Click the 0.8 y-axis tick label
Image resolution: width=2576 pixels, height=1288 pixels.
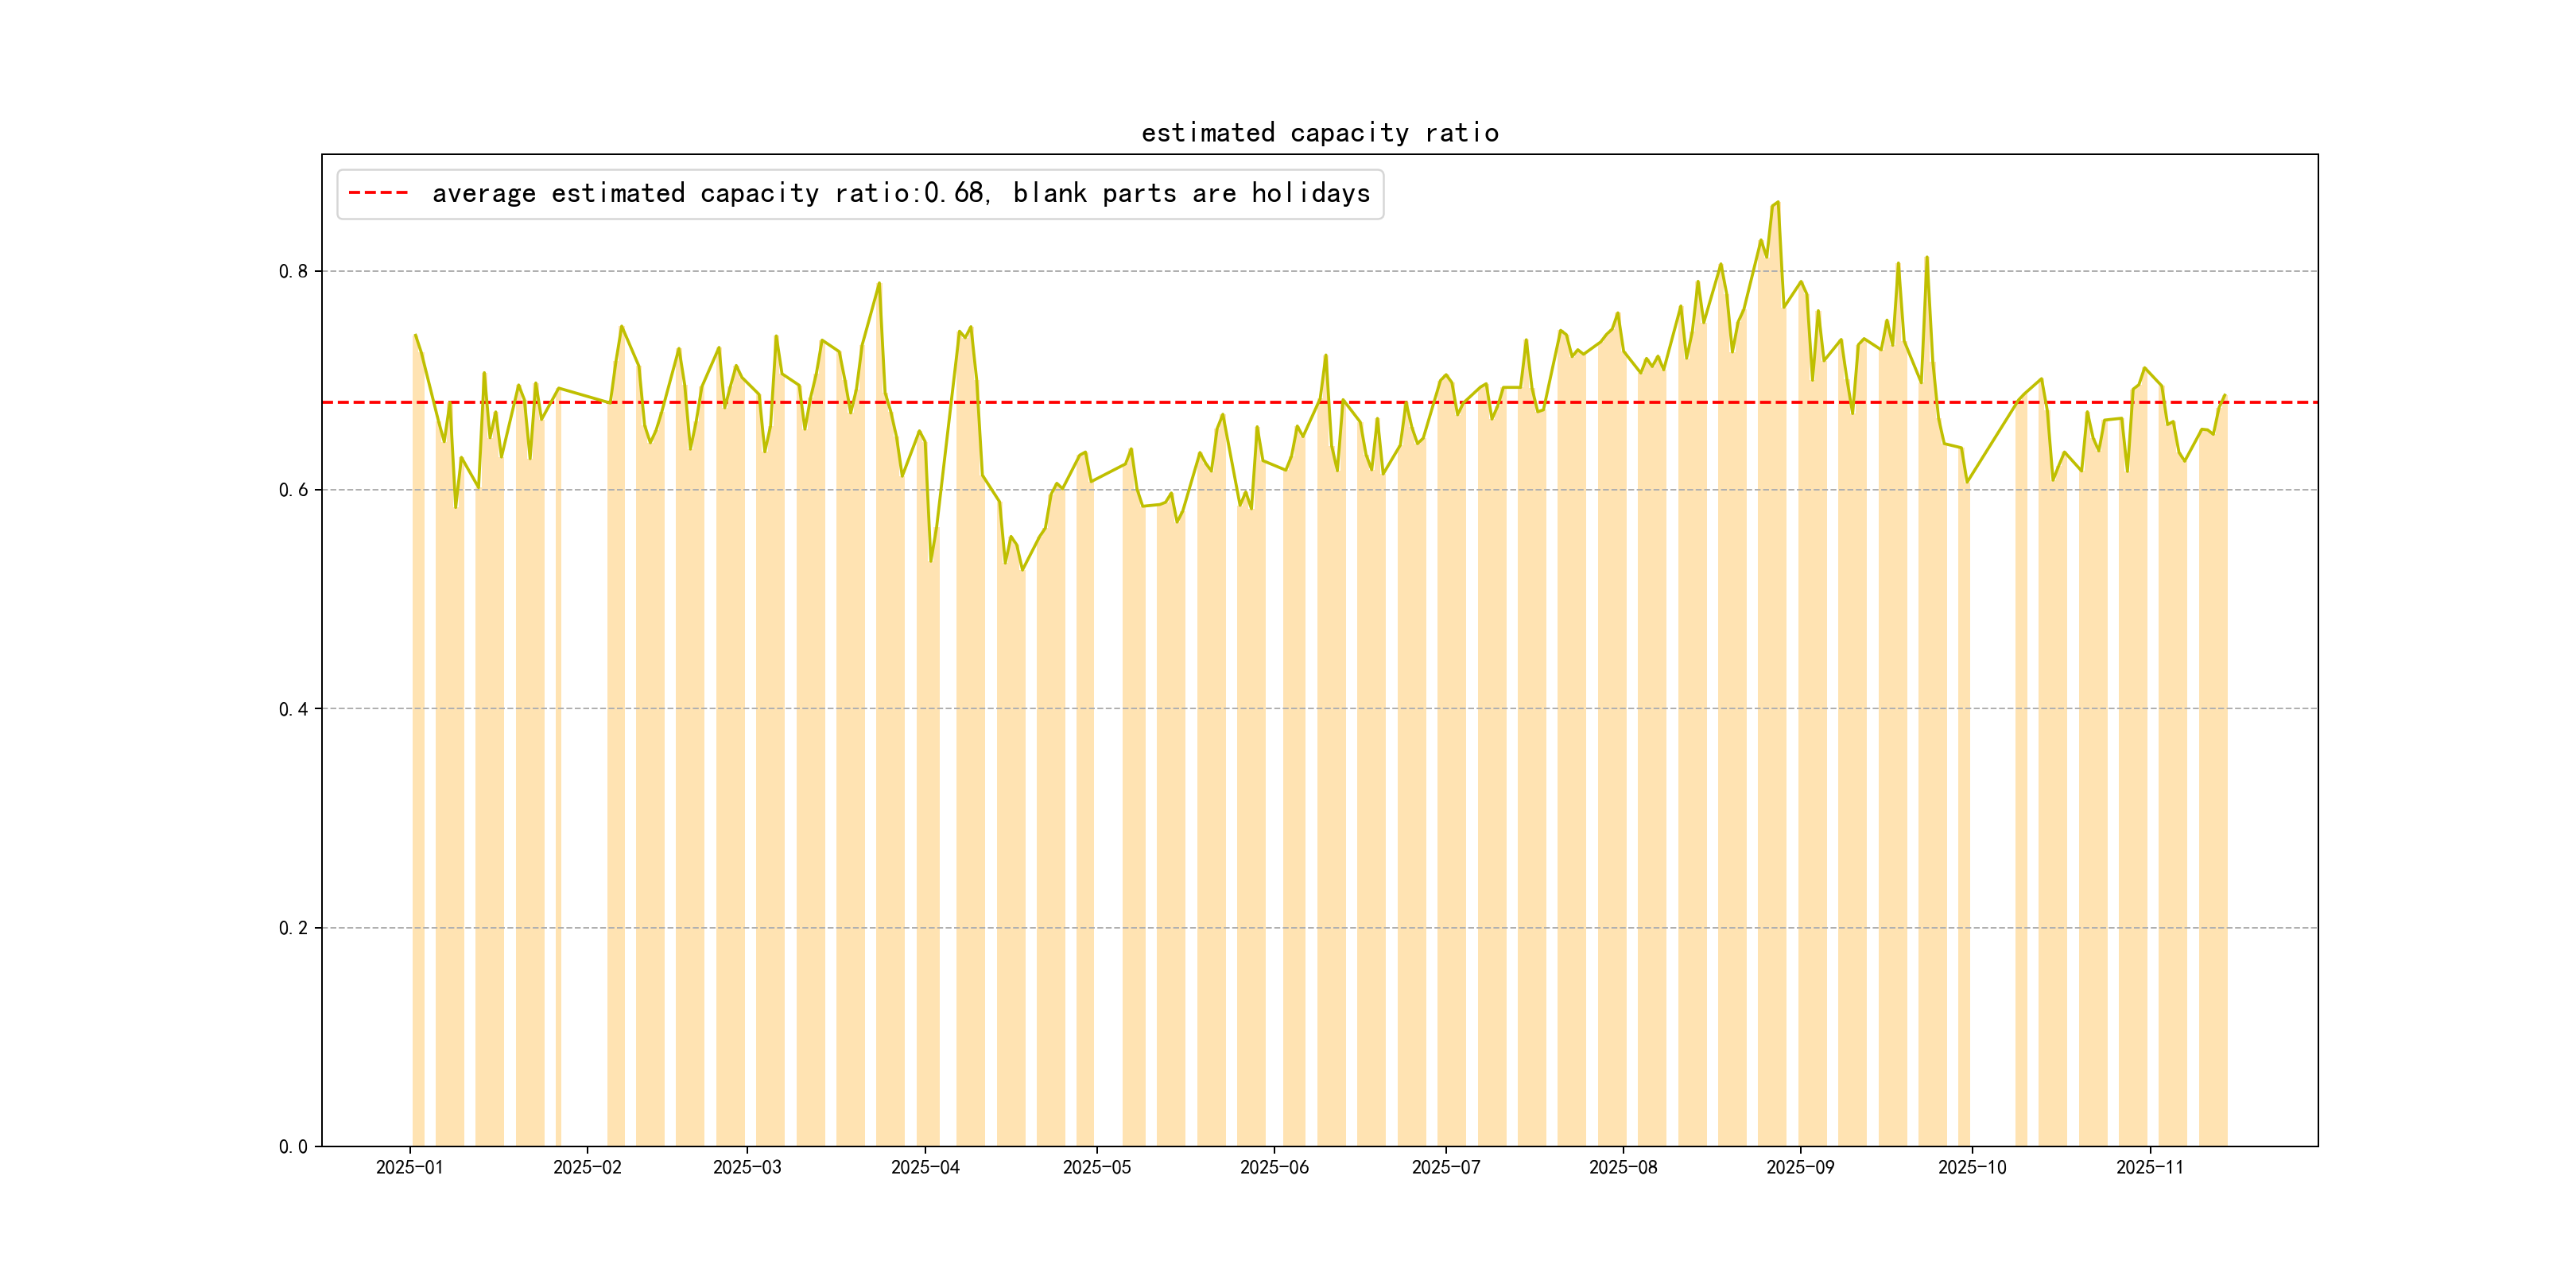(x=293, y=271)
